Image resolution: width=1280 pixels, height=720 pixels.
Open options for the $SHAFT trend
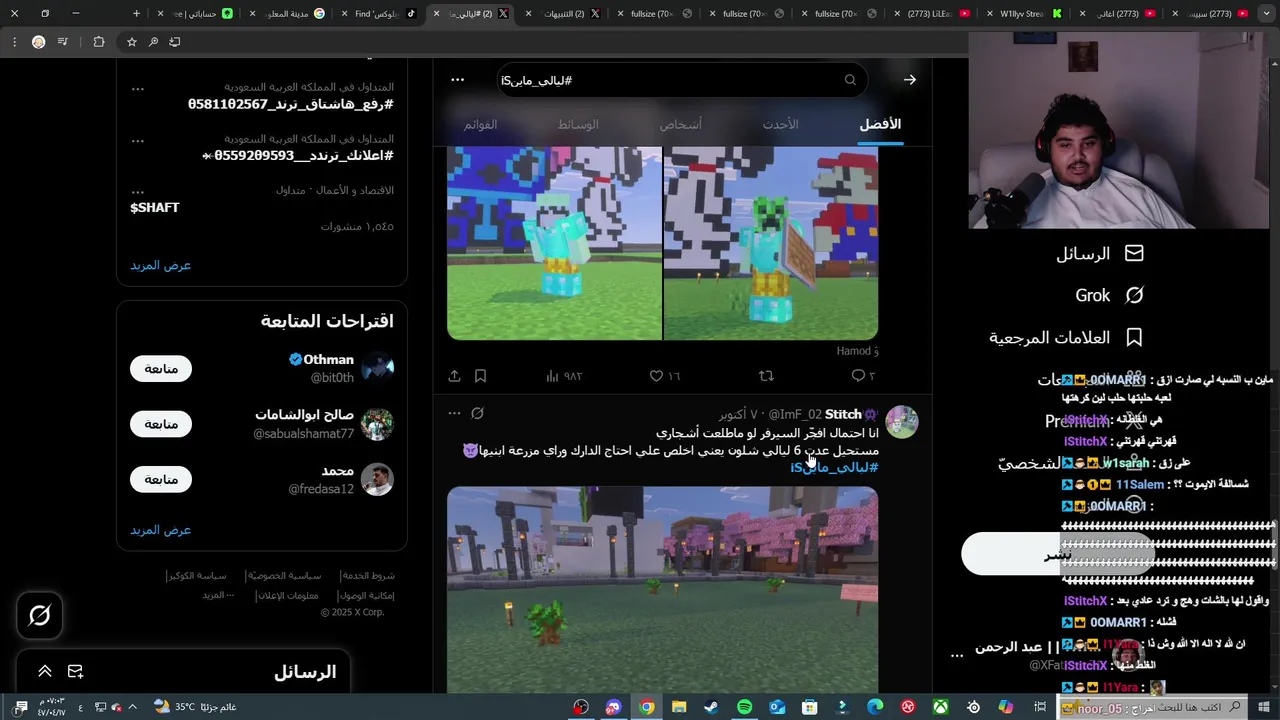138,192
